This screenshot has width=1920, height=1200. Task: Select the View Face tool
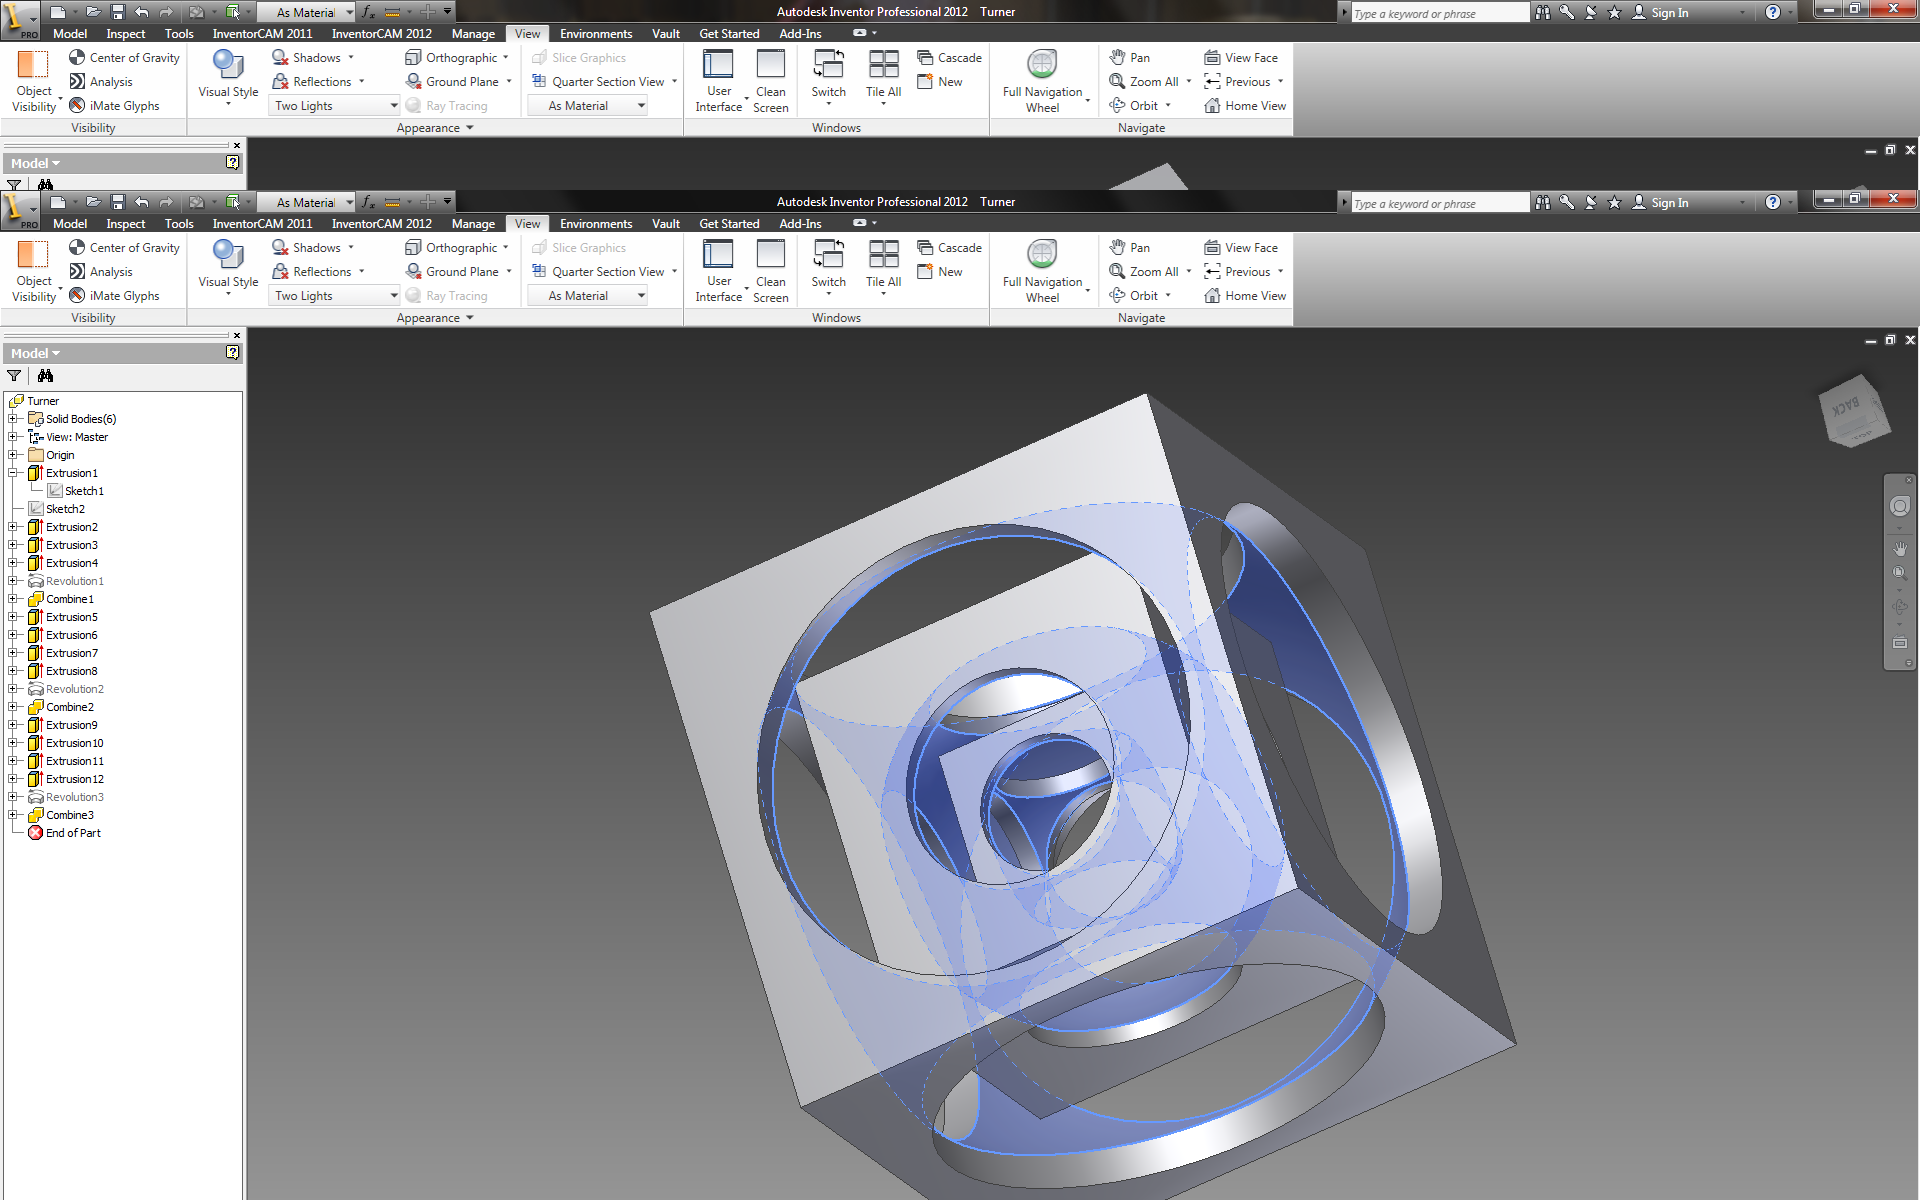(x=1243, y=247)
